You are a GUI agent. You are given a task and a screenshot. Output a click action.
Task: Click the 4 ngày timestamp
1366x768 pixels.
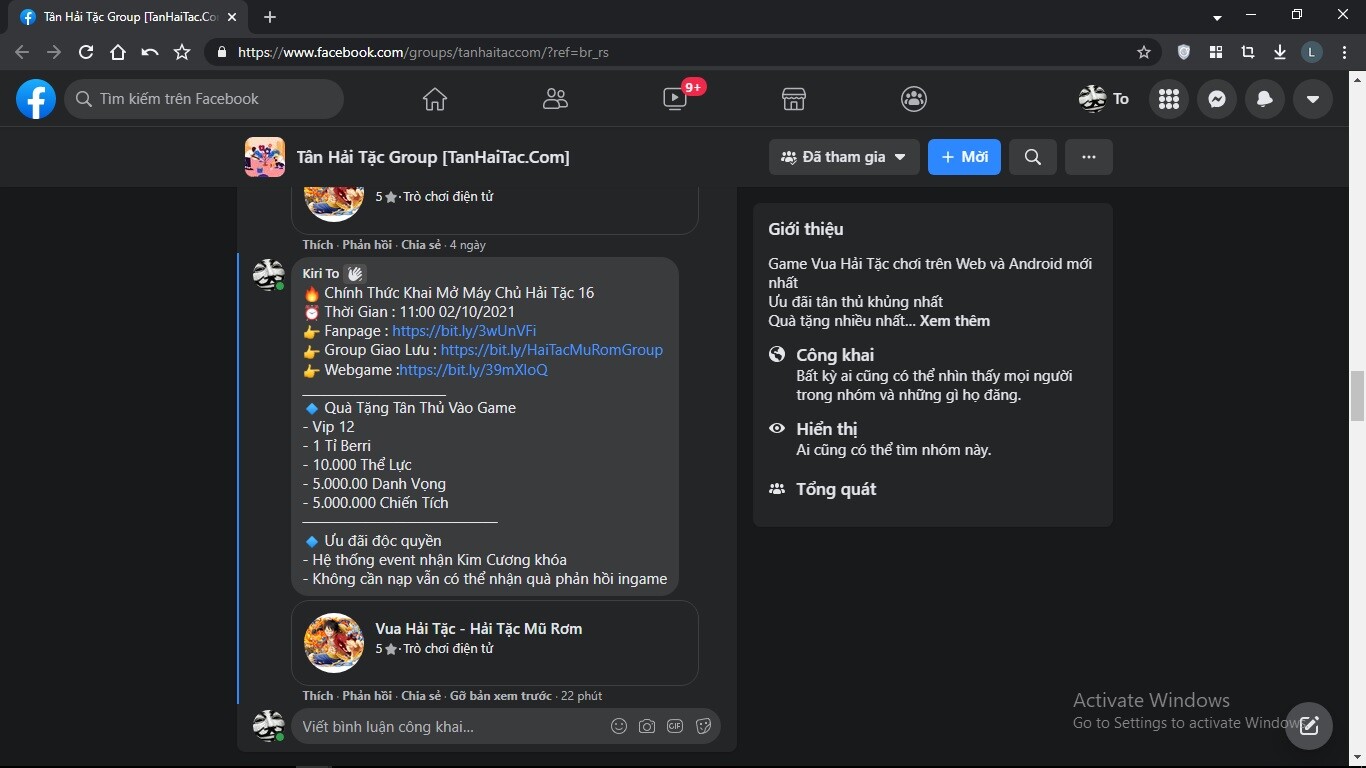pyautogui.click(x=468, y=245)
